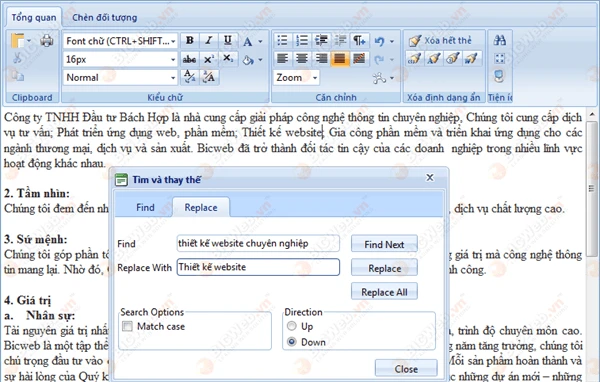Click the printer icon
This screenshot has width=600, height=382.
point(47,40)
